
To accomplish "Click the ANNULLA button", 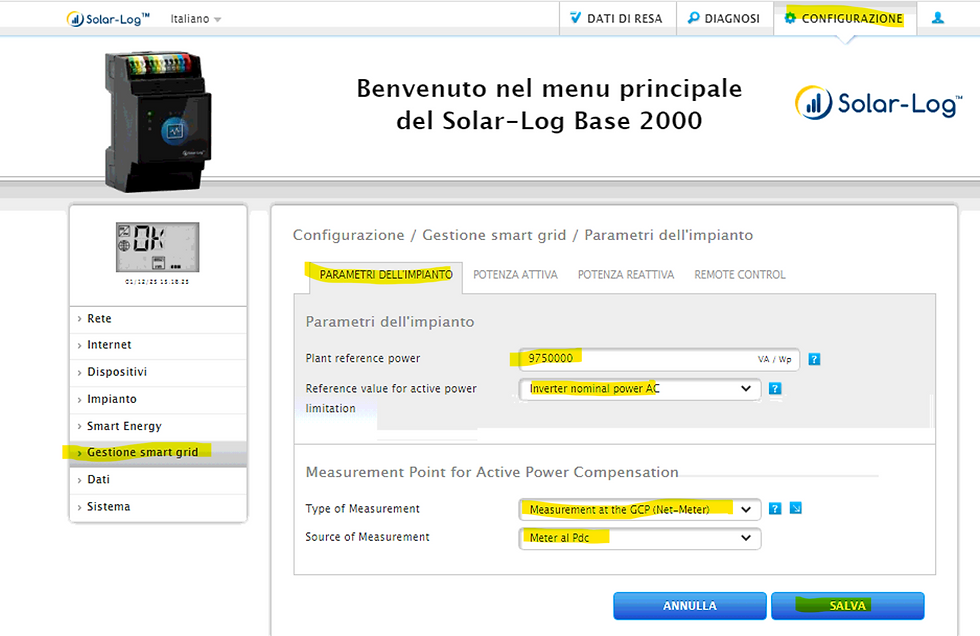I will coord(689,606).
